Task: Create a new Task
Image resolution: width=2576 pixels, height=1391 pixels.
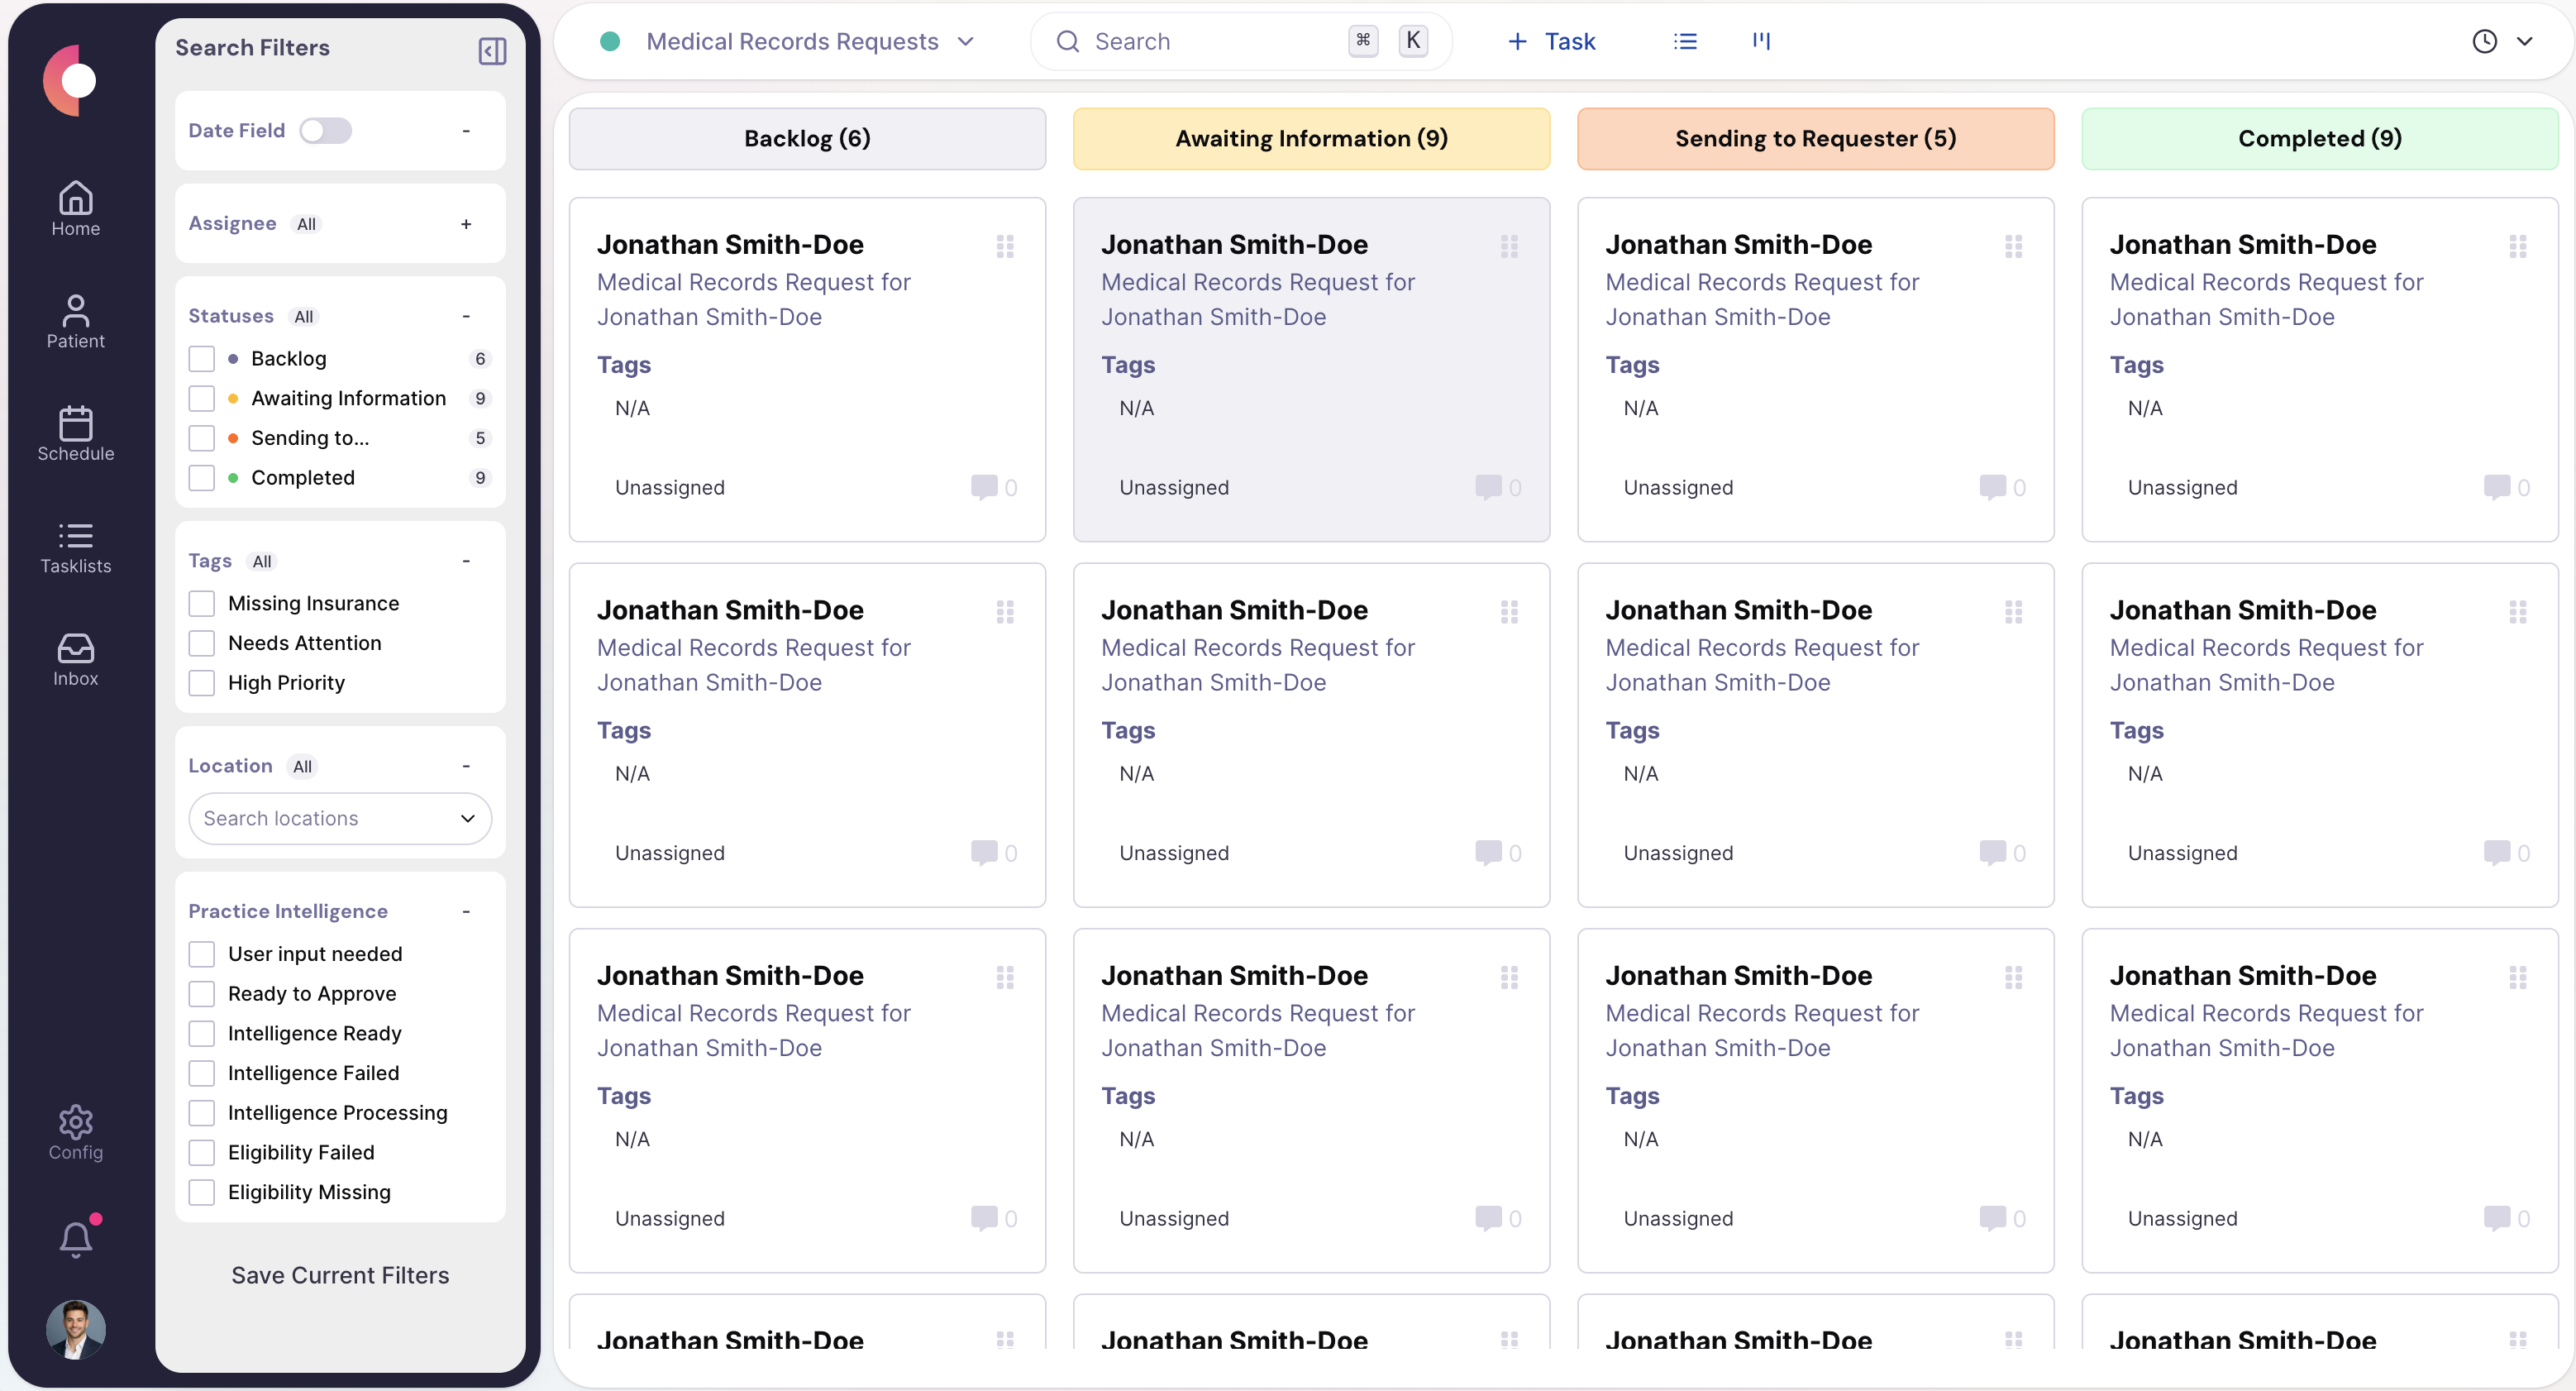Action: pyautogui.click(x=1550, y=41)
